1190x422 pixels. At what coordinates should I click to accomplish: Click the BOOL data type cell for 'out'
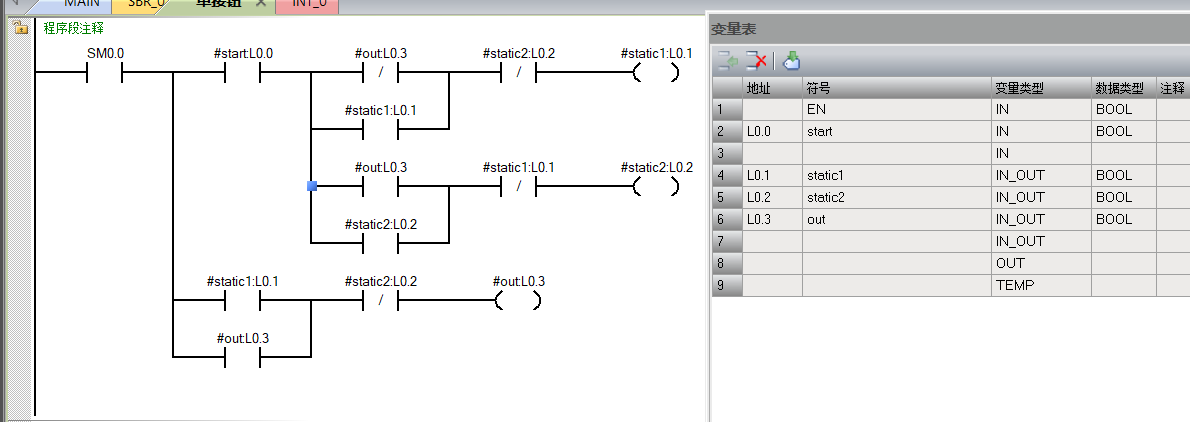(1123, 219)
